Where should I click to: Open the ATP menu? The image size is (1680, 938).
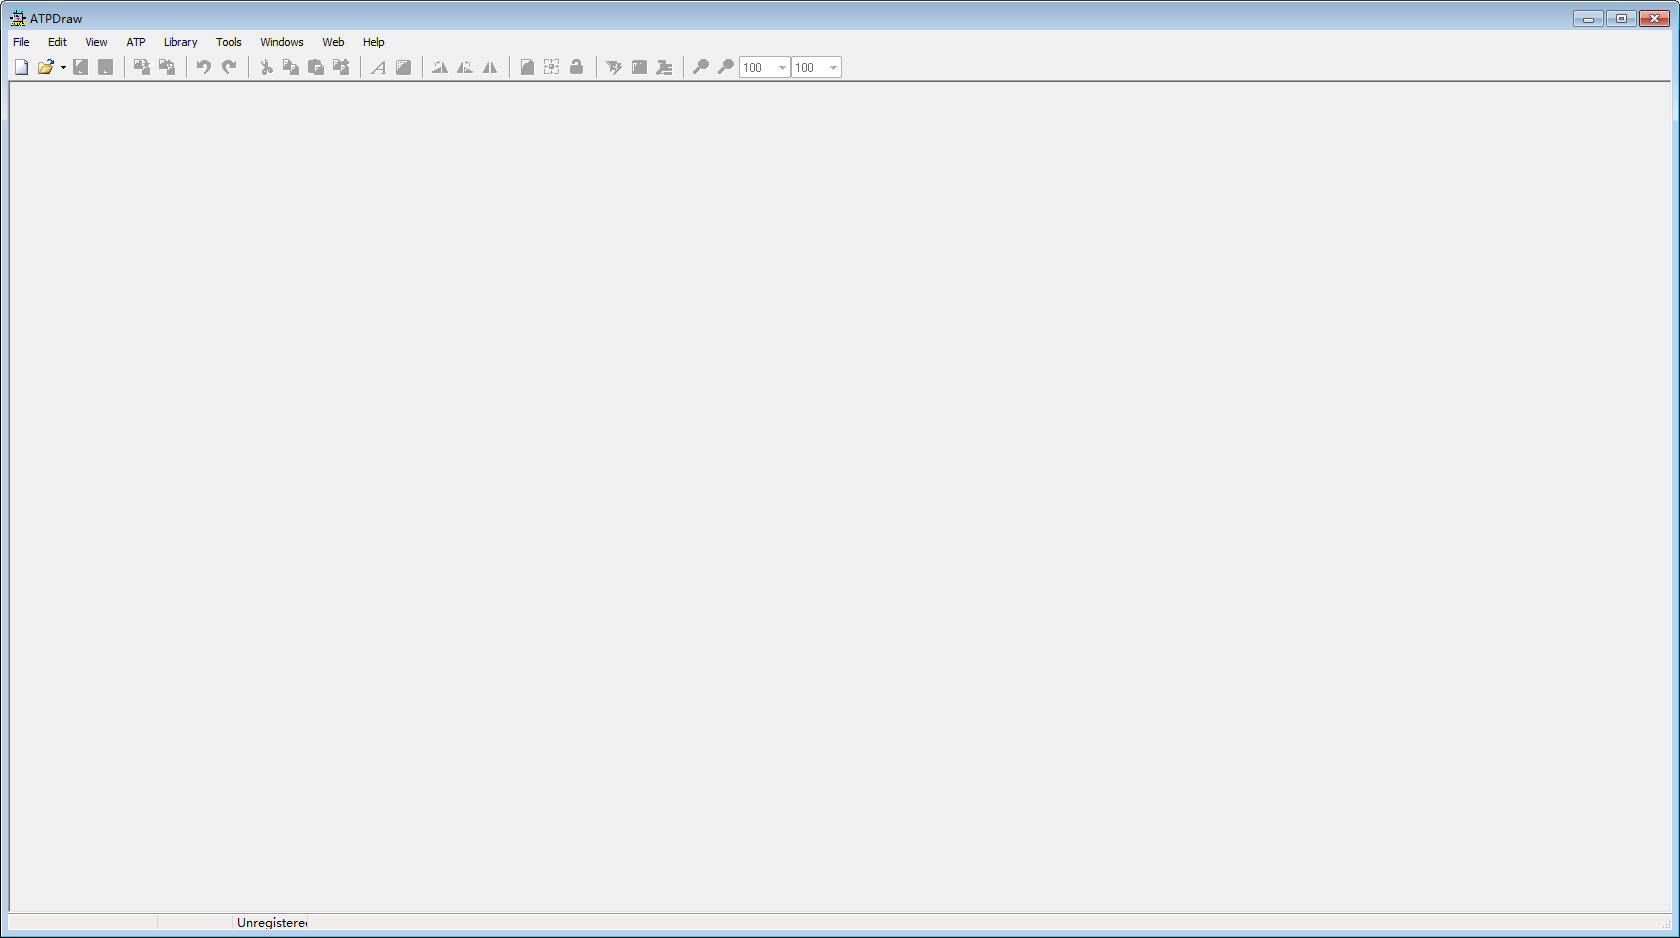pos(136,42)
